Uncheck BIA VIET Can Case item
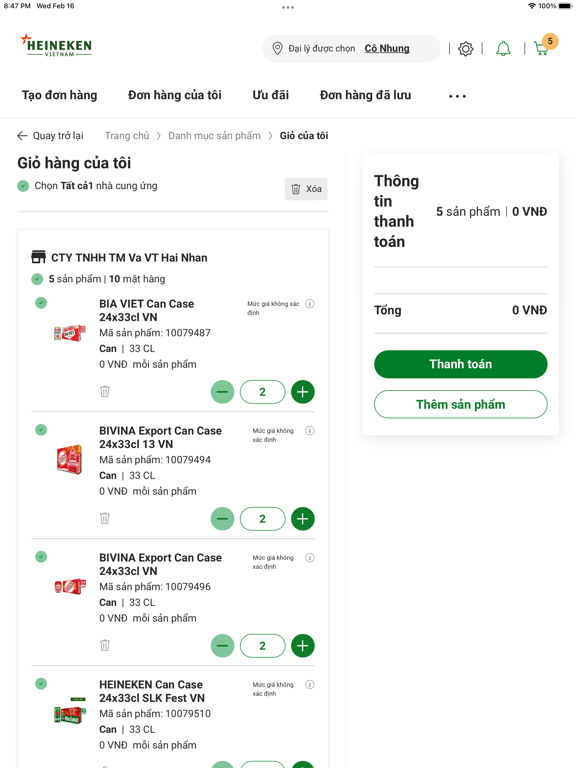The height and width of the screenshot is (768, 576). 41,303
